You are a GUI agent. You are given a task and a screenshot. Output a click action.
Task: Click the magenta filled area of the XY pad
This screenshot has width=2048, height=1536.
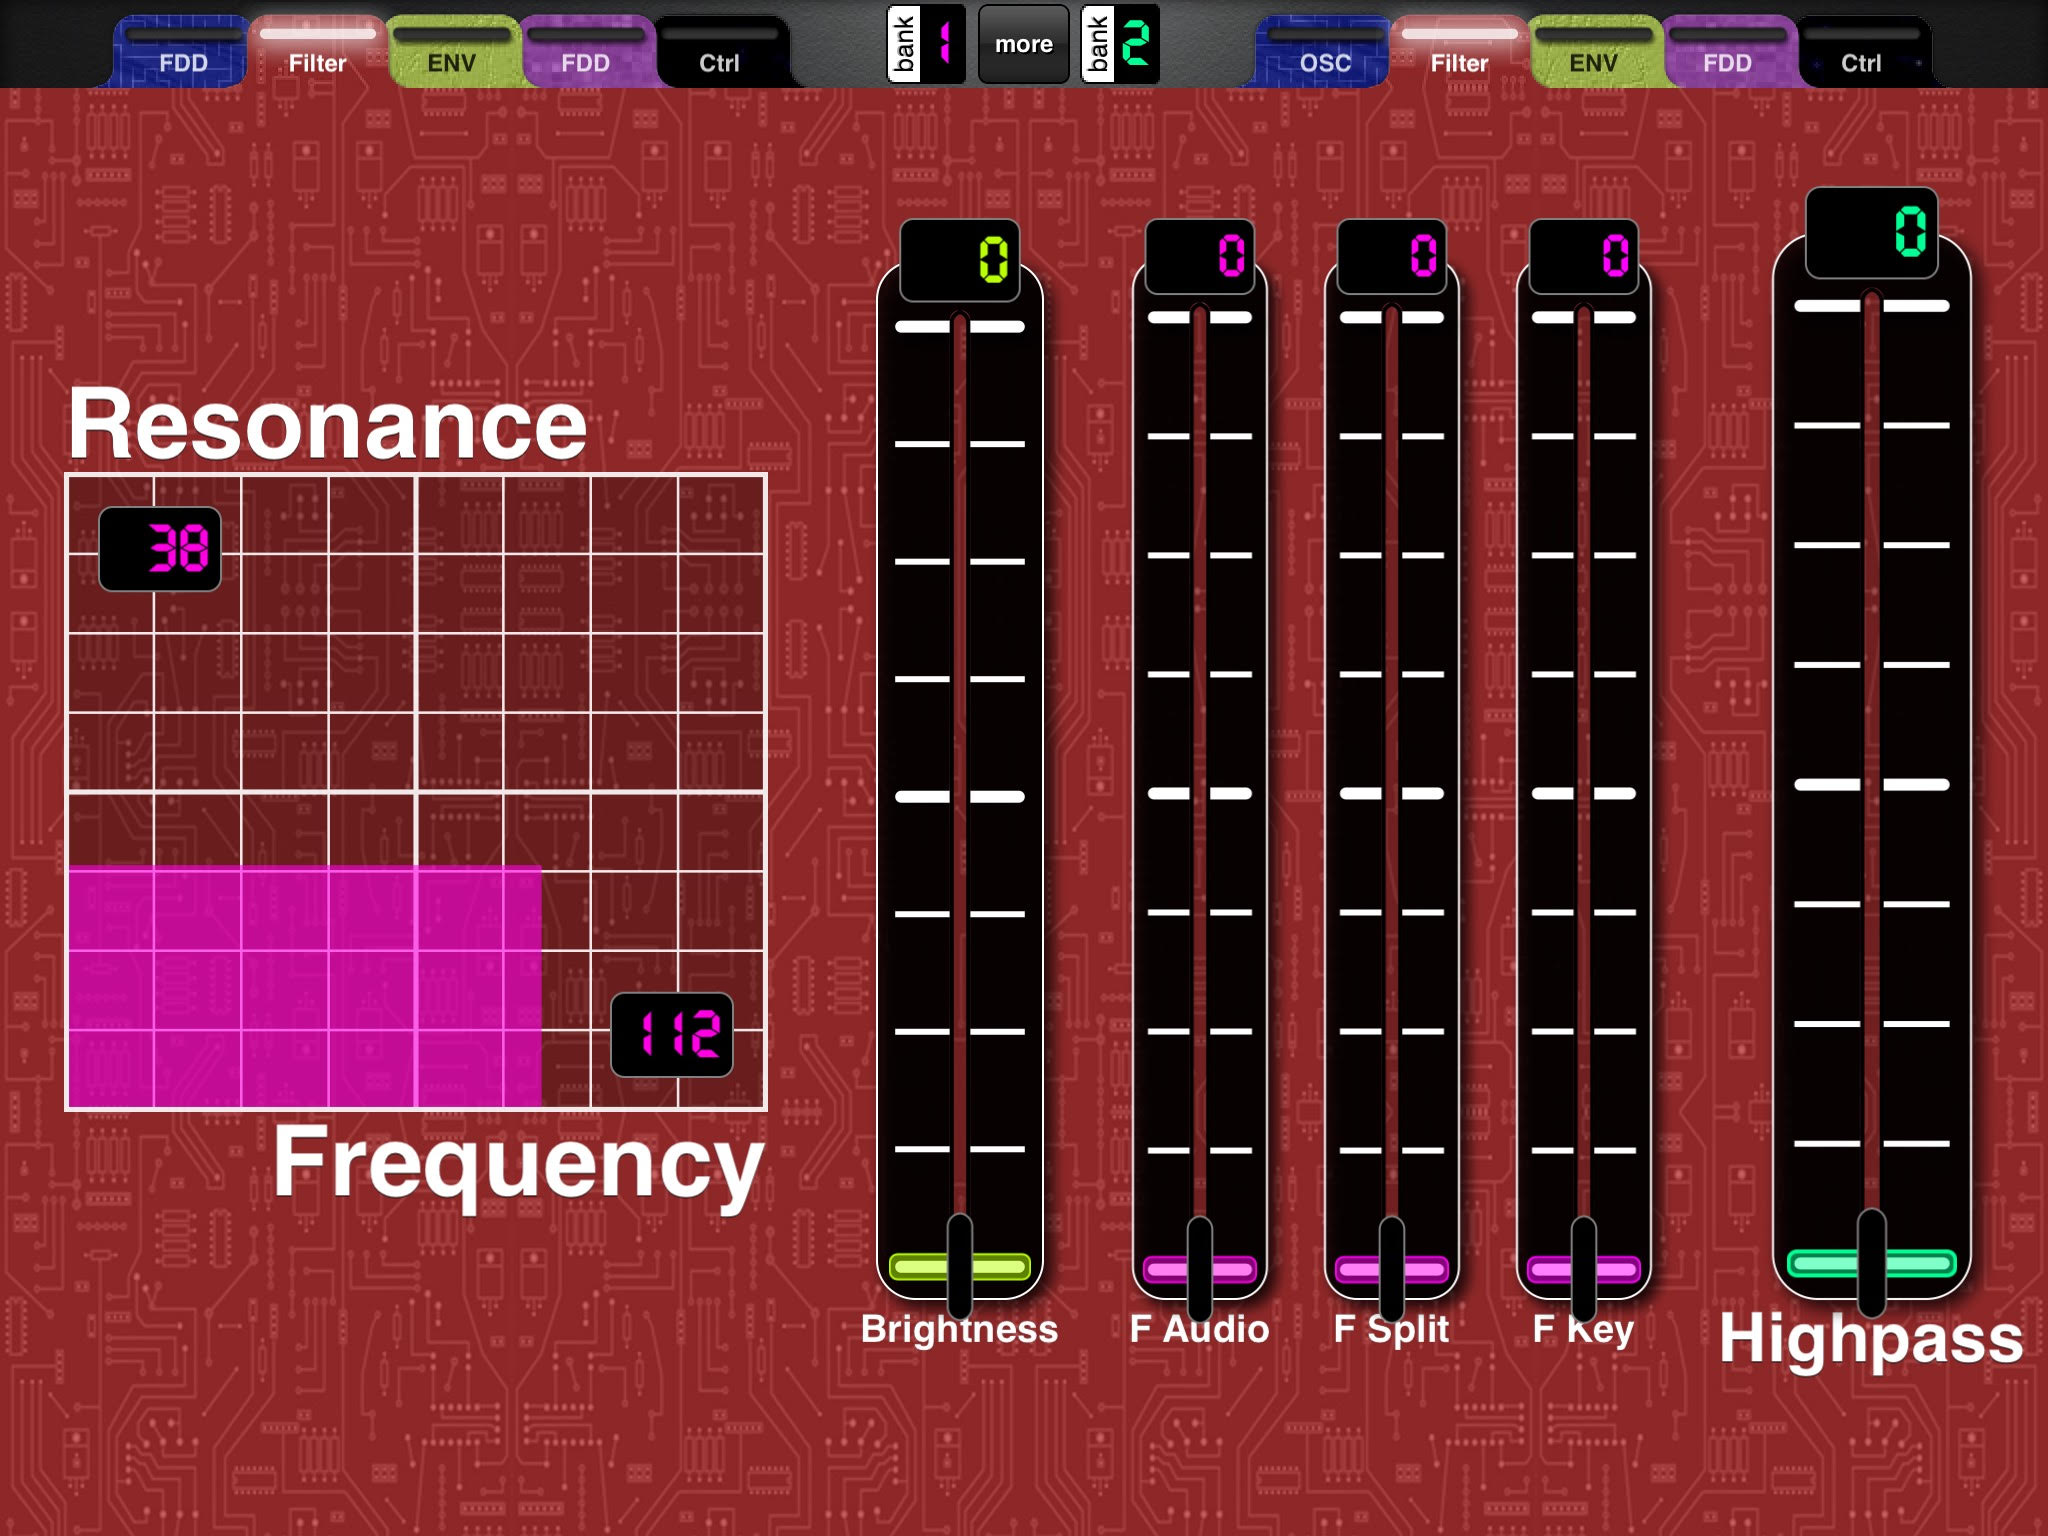pyautogui.click(x=305, y=986)
